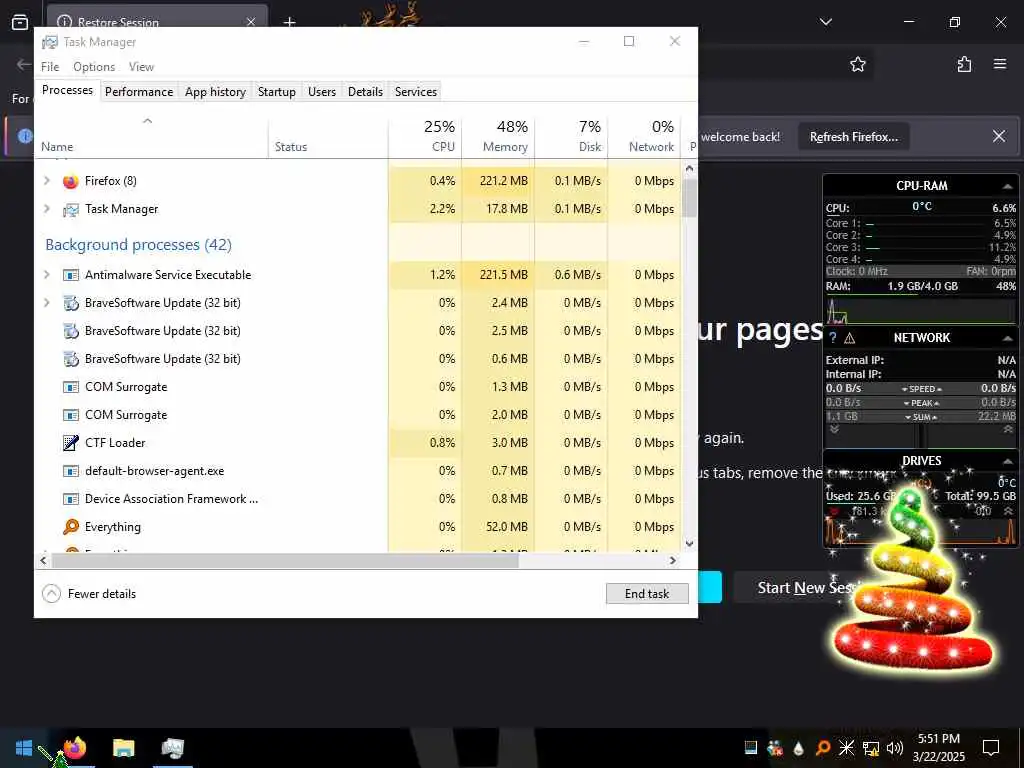Add a new Firefox tab with plus
Viewport: 1024px width, 768px height.
[289, 22]
